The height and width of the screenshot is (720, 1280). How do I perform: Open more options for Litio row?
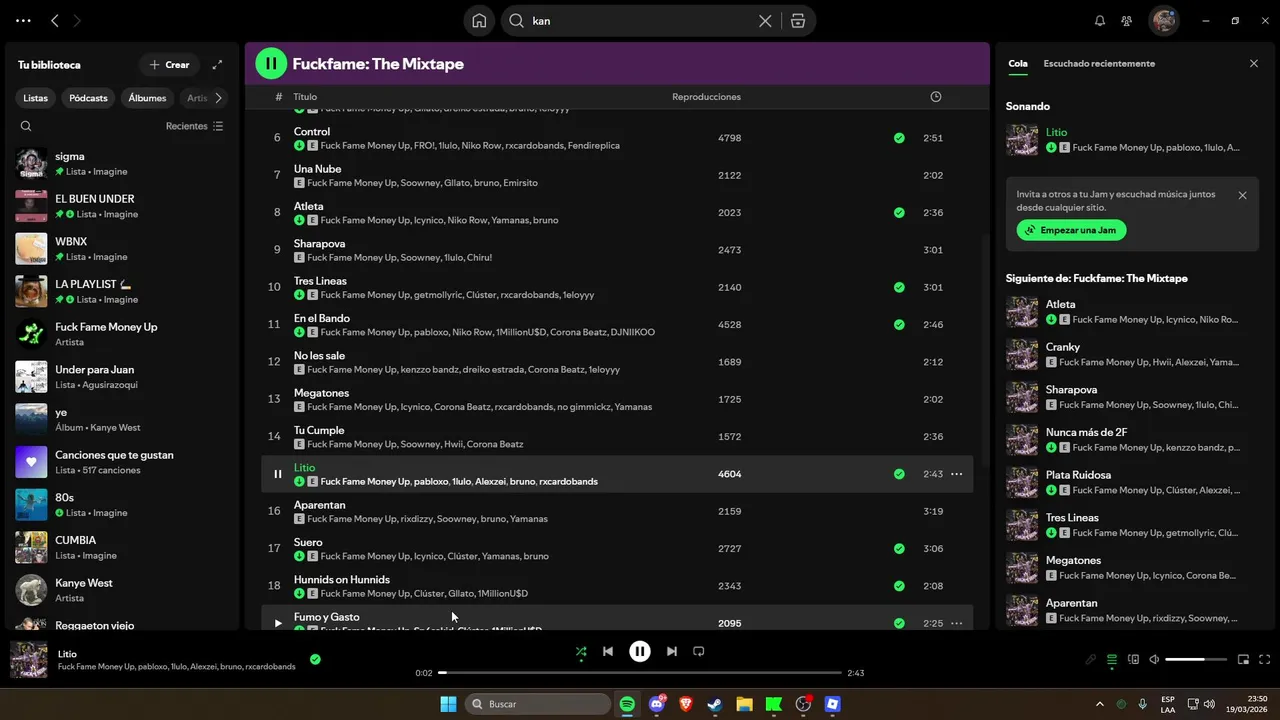(x=956, y=474)
